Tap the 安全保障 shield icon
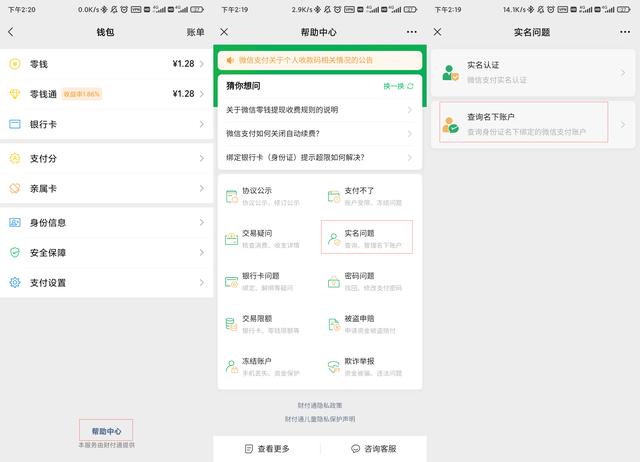Image resolution: width=640 pixels, height=462 pixels. (15, 252)
